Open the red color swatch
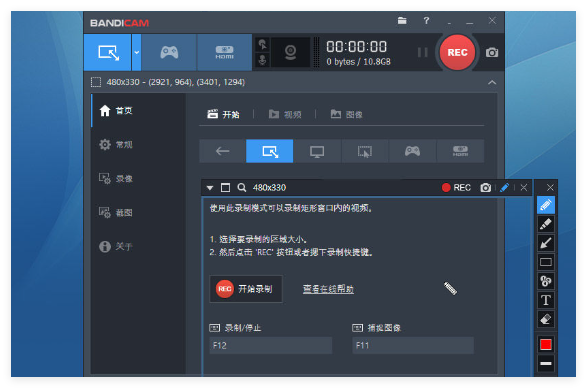 point(546,345)
